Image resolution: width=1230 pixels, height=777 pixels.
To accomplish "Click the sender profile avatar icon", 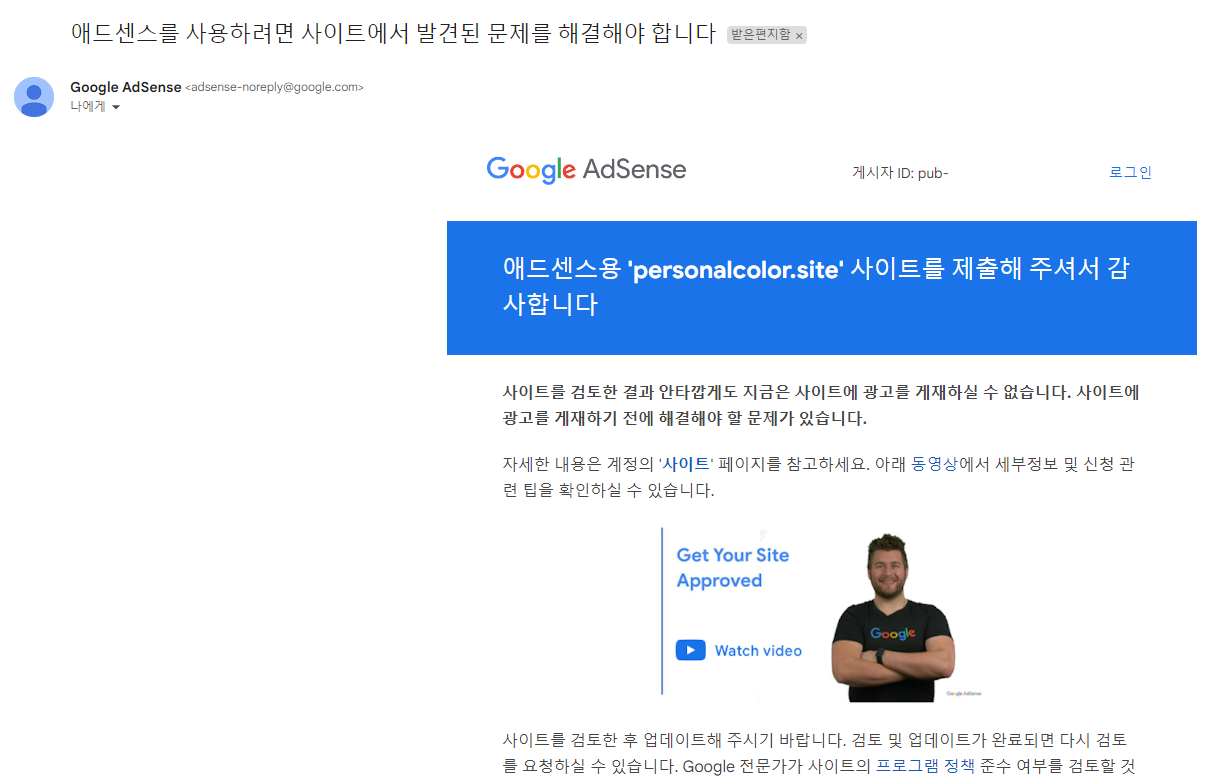I will click(x=34, y=96).
